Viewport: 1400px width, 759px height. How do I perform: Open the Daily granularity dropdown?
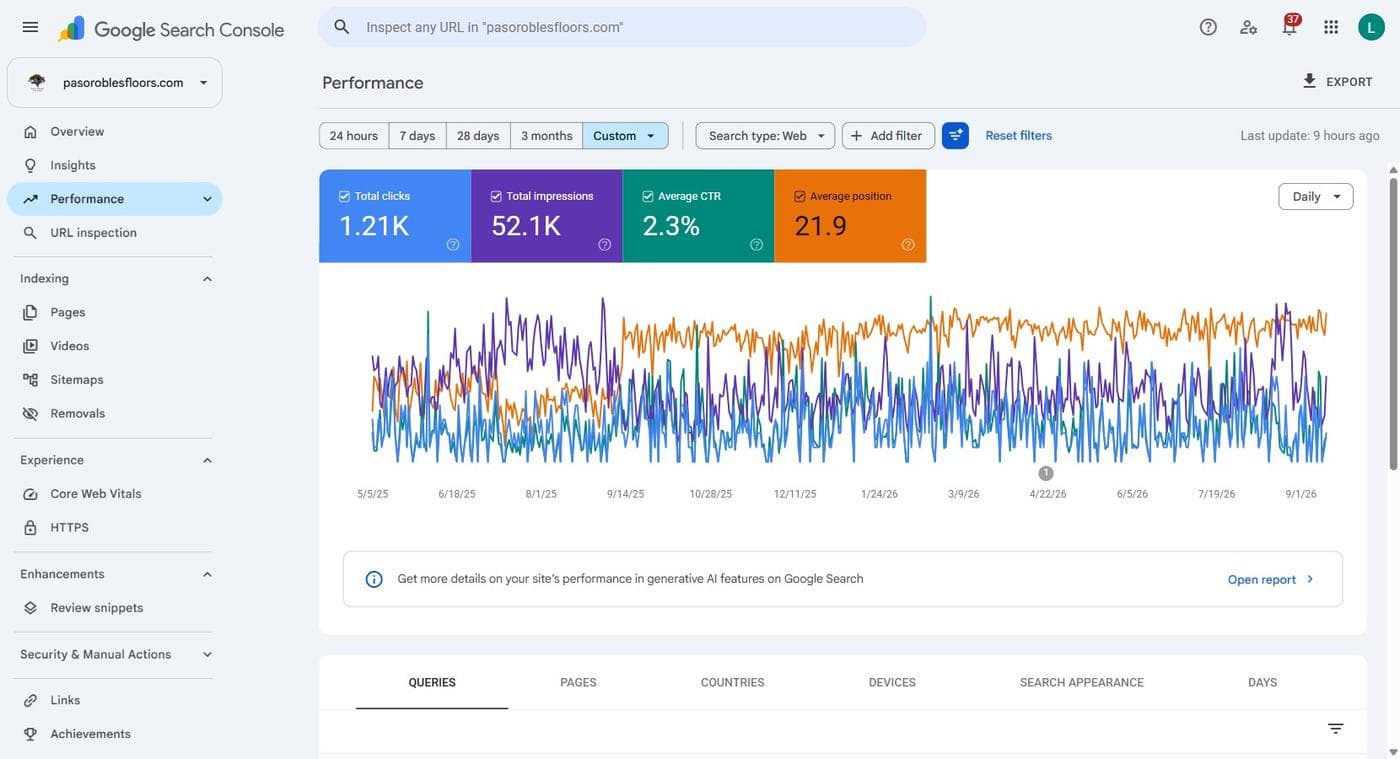point(1316,196)
